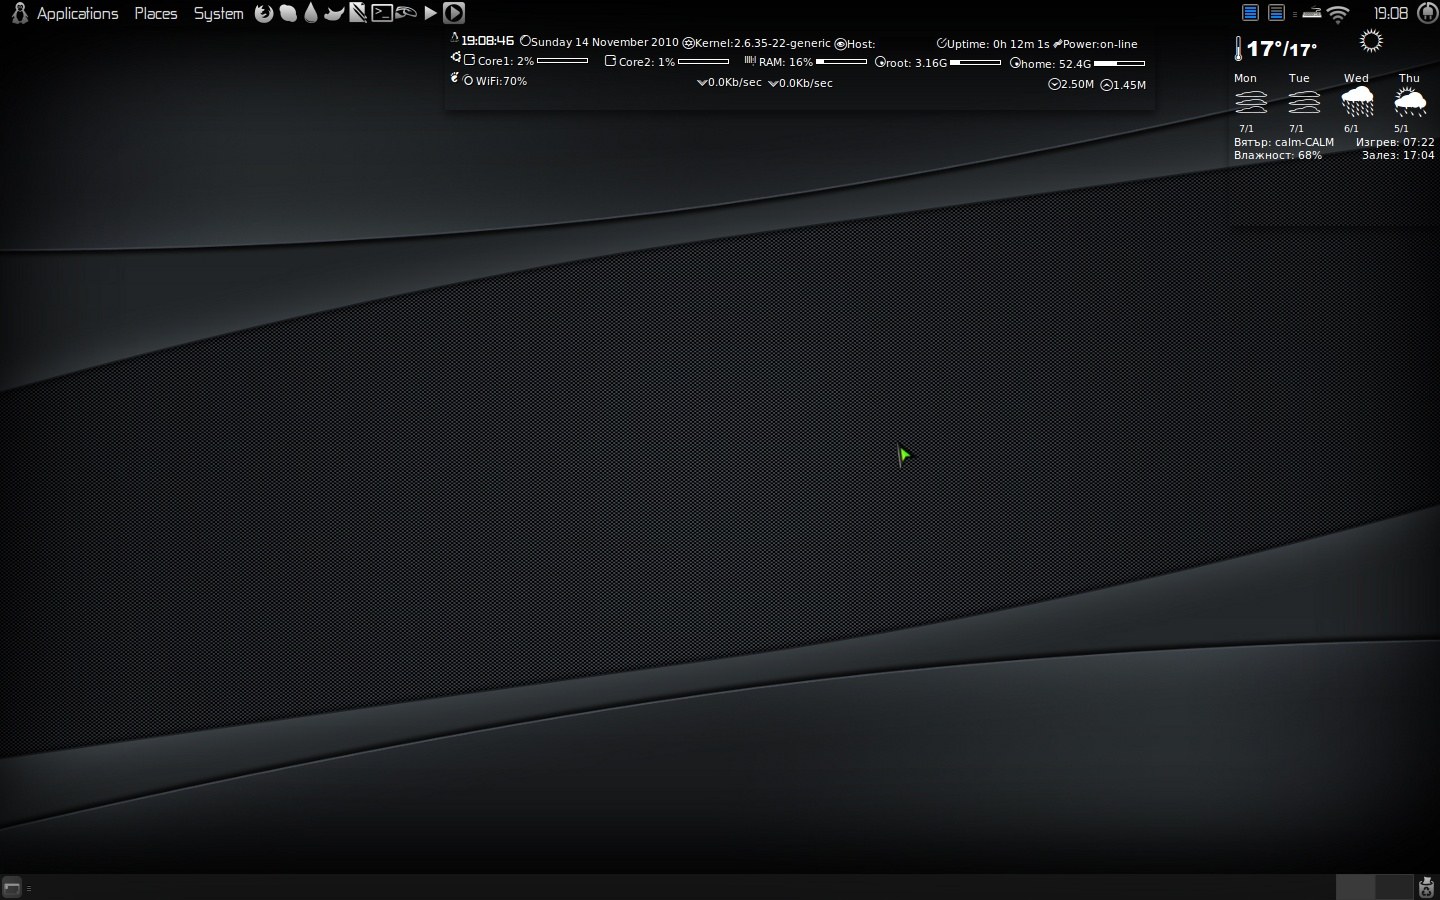Open the text editor launcher with pencil
This screenshot has height=900, width=1440.
357,13
